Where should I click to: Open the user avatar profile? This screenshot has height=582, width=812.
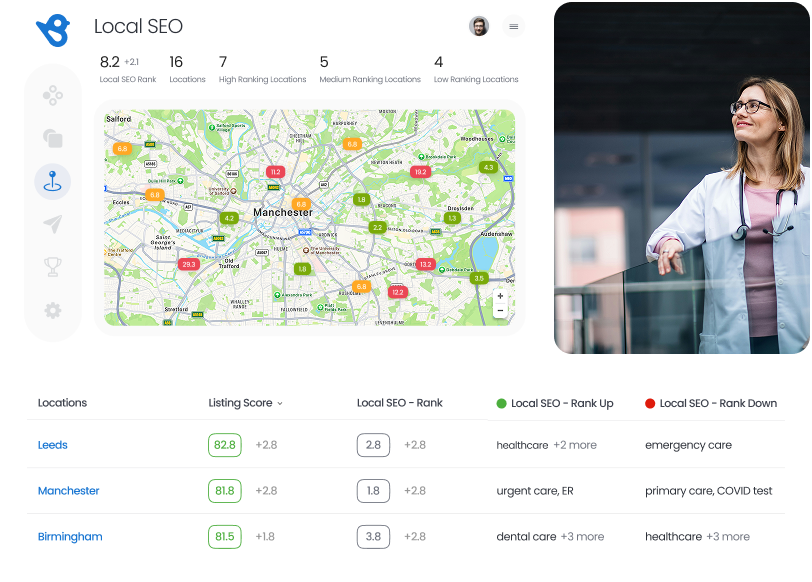coord(479,26)
